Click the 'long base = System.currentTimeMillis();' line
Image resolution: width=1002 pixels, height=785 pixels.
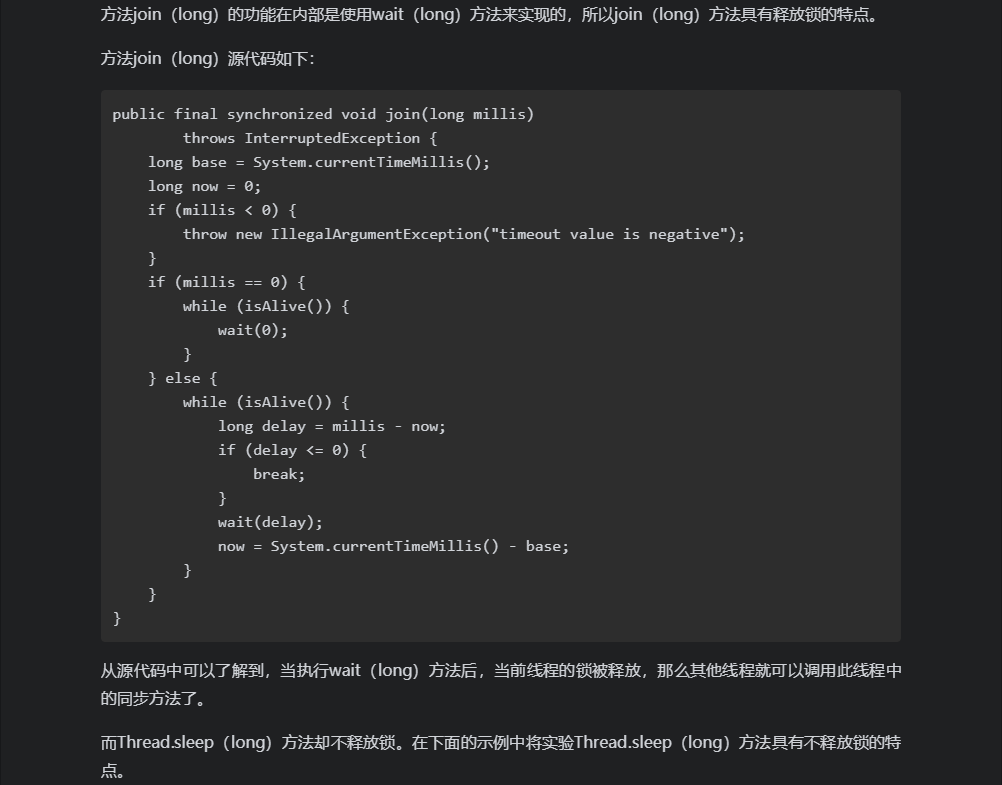(x=319, y=162)
